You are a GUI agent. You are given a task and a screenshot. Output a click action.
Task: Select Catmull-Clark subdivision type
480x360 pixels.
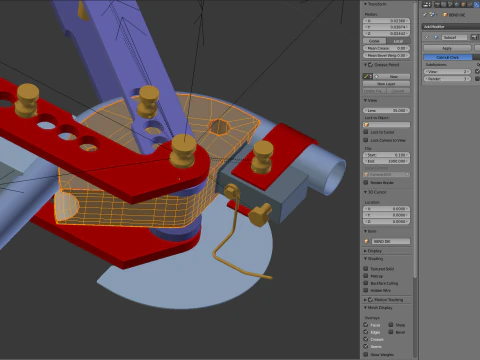[448, 57]
